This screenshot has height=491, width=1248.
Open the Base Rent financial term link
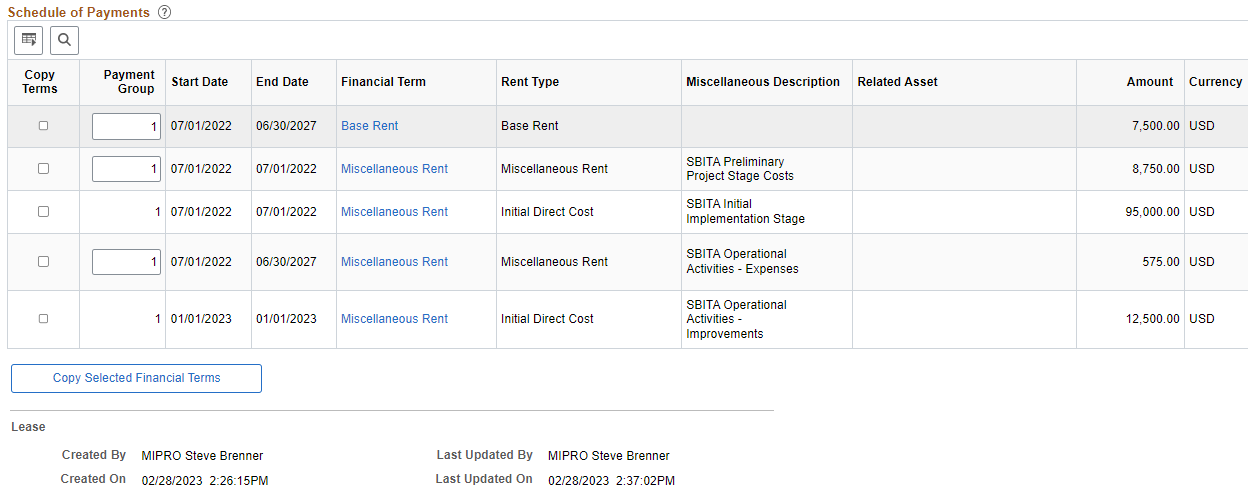[370, 126]
